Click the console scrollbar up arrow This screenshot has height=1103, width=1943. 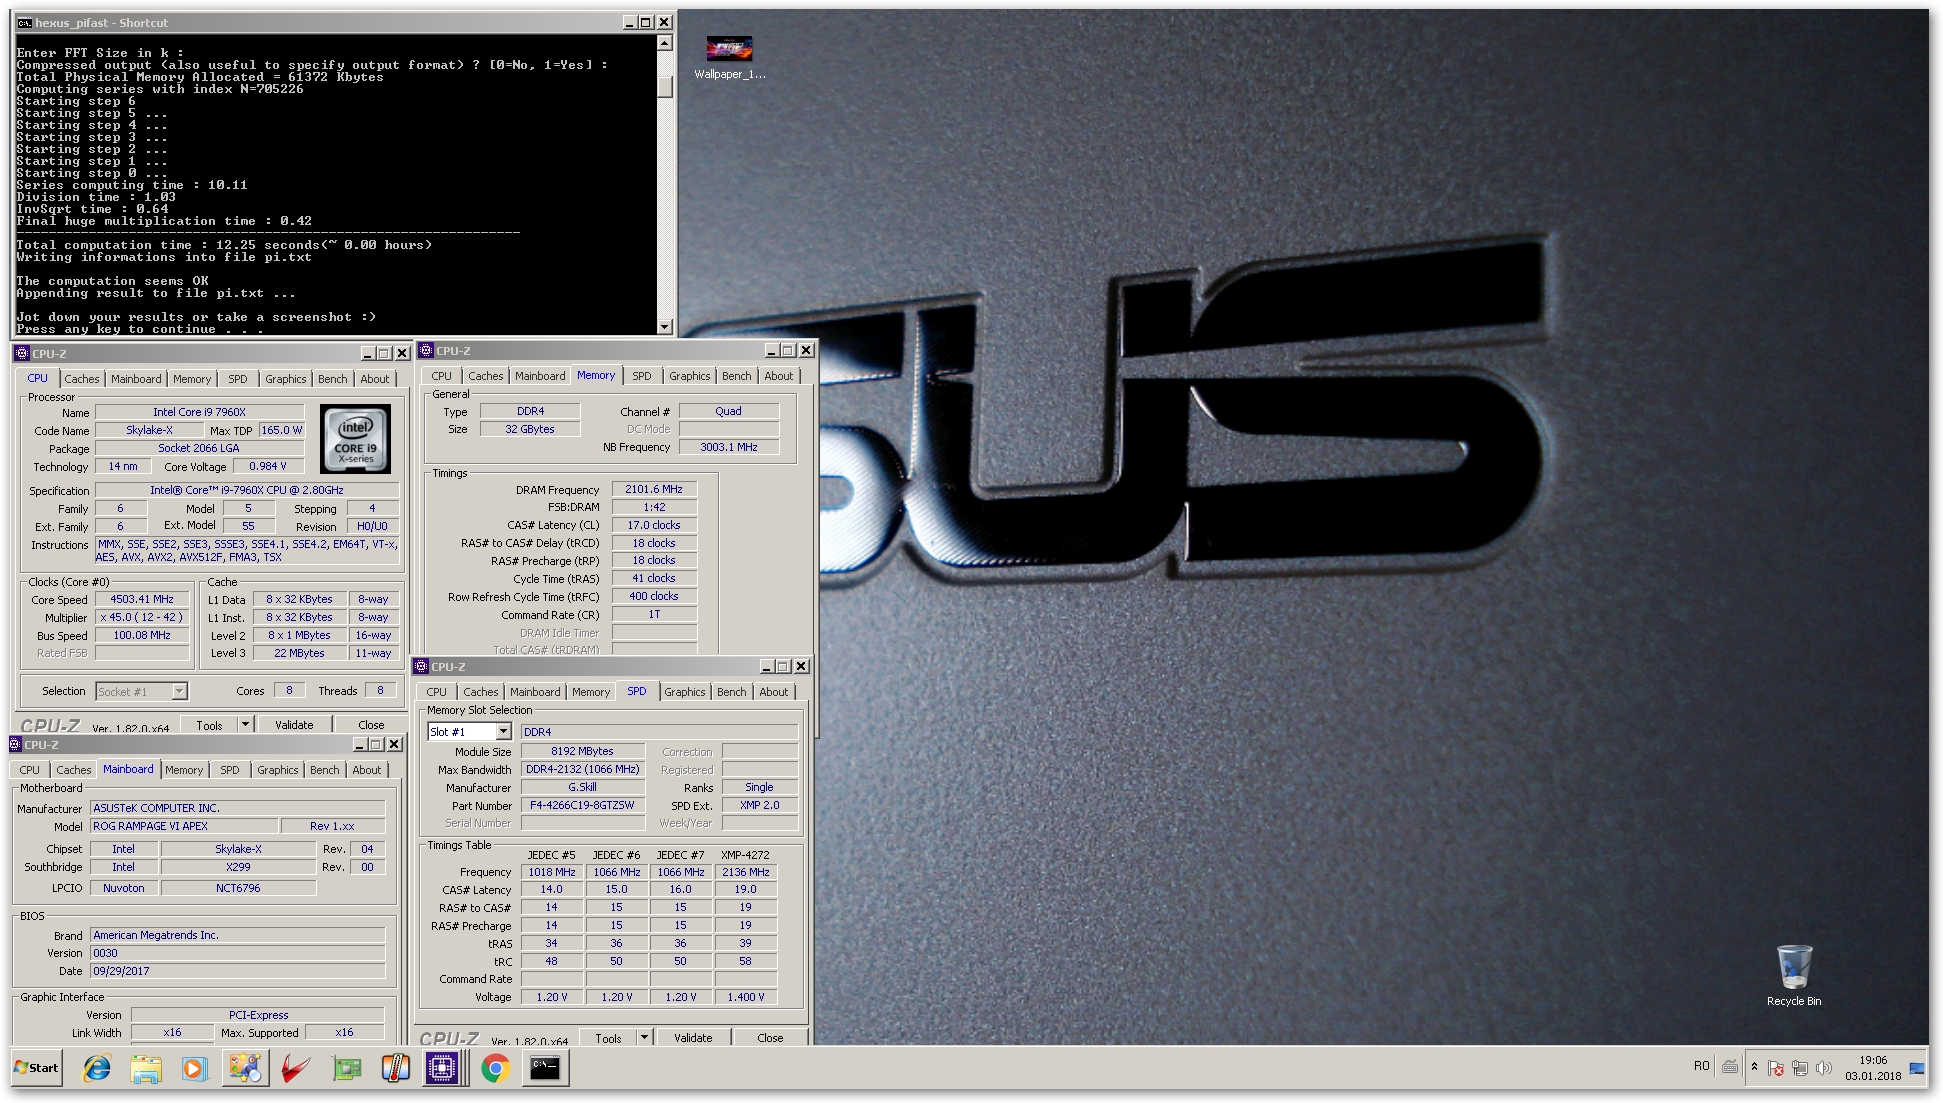pyautogui.click(x=665, y=43)
